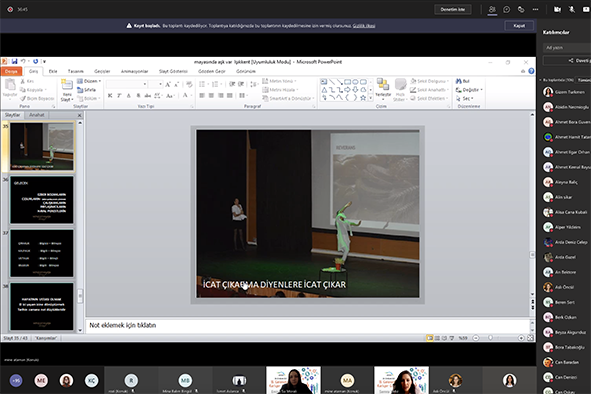Select the right arrow shape in gallery
The height and width of the screenshot is (394, 591).
pos(348,90)
